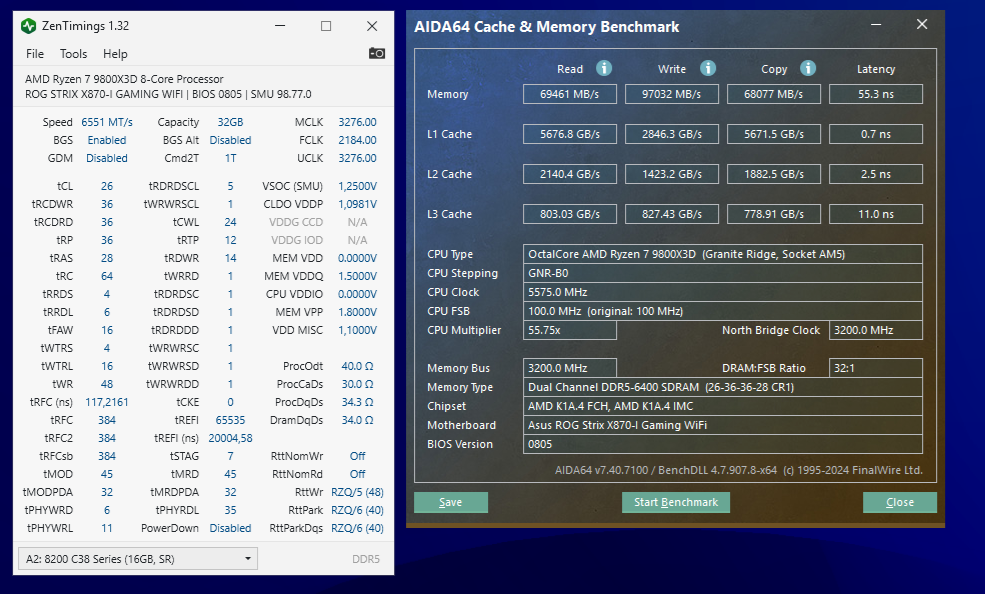Open the Help menu in ZenTimings
Viewport: 985px width, 594px height.
(x=115, y=54)
